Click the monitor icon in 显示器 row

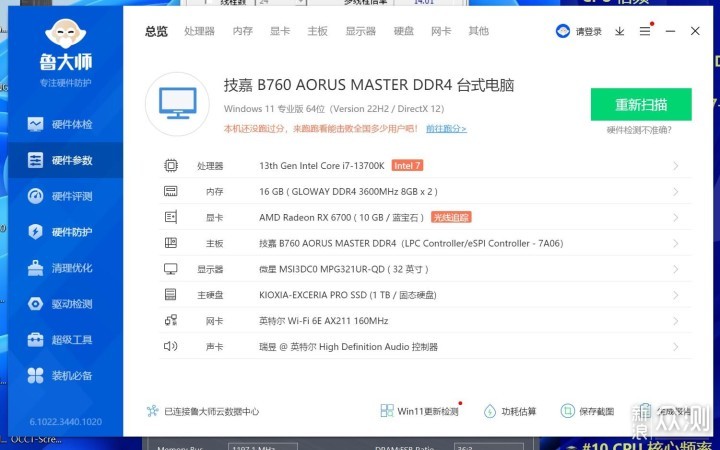tap(171, 269)
